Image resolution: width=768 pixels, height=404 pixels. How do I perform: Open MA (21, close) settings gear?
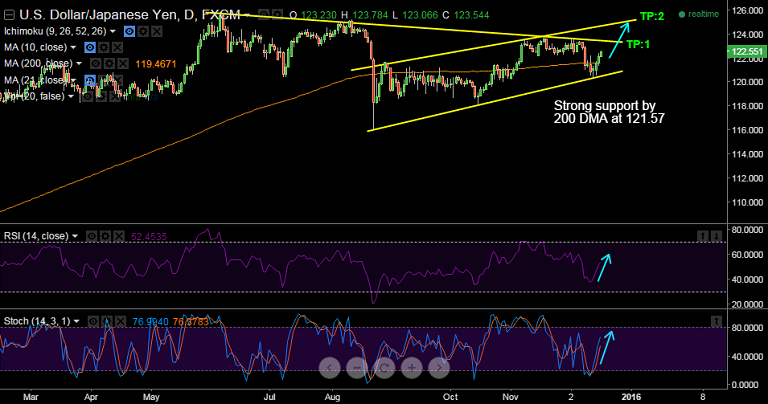(x=104, y=80)
